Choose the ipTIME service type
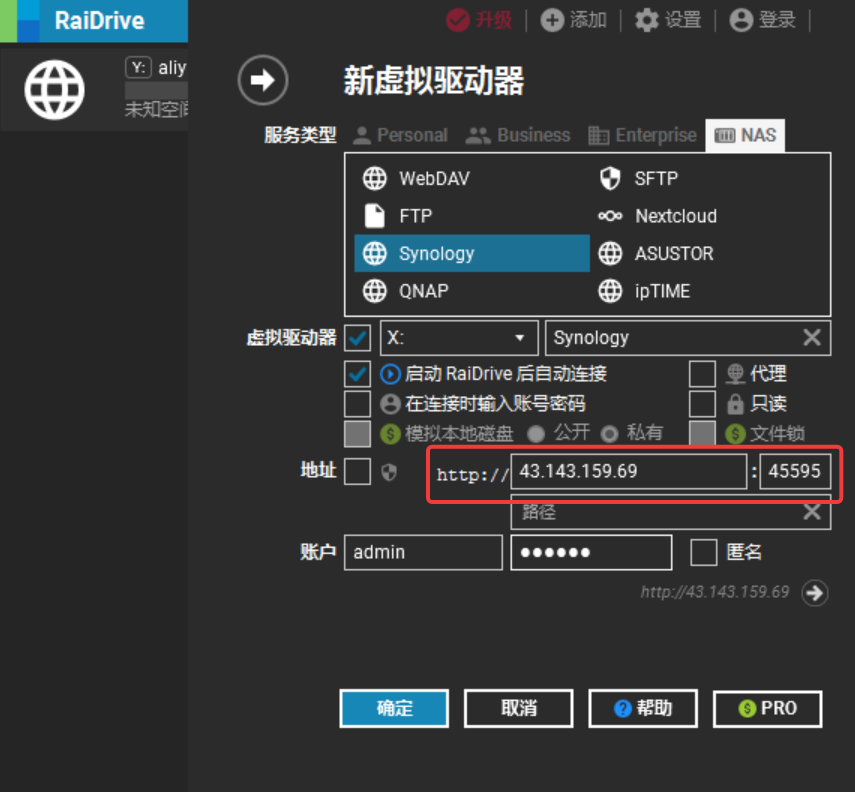The width and height of the screenshot is (855, 792). tap(709, 291)
